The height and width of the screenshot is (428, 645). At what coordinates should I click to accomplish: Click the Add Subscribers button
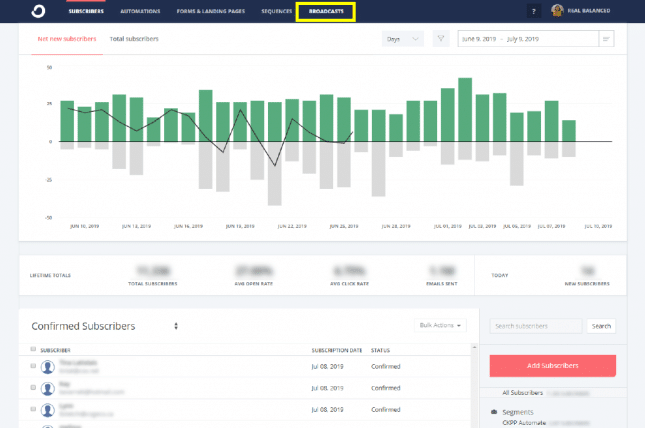click(x=552, y=365)
